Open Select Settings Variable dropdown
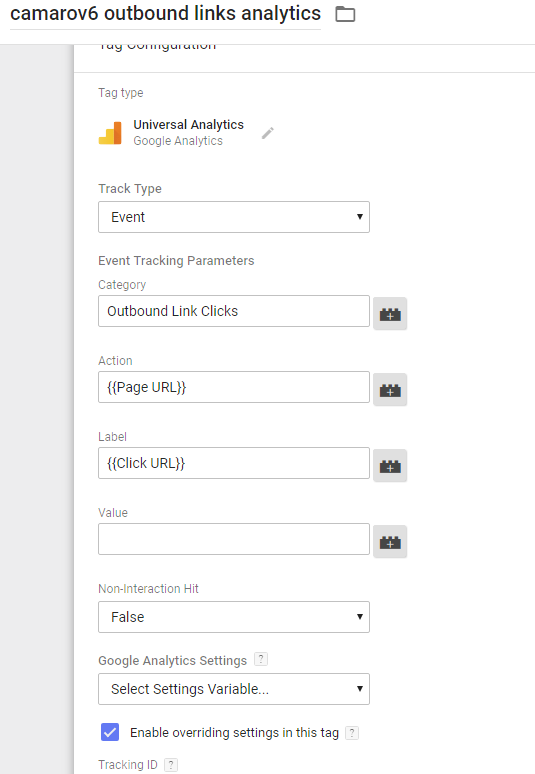The image size is (535, 774). point(234,689)
